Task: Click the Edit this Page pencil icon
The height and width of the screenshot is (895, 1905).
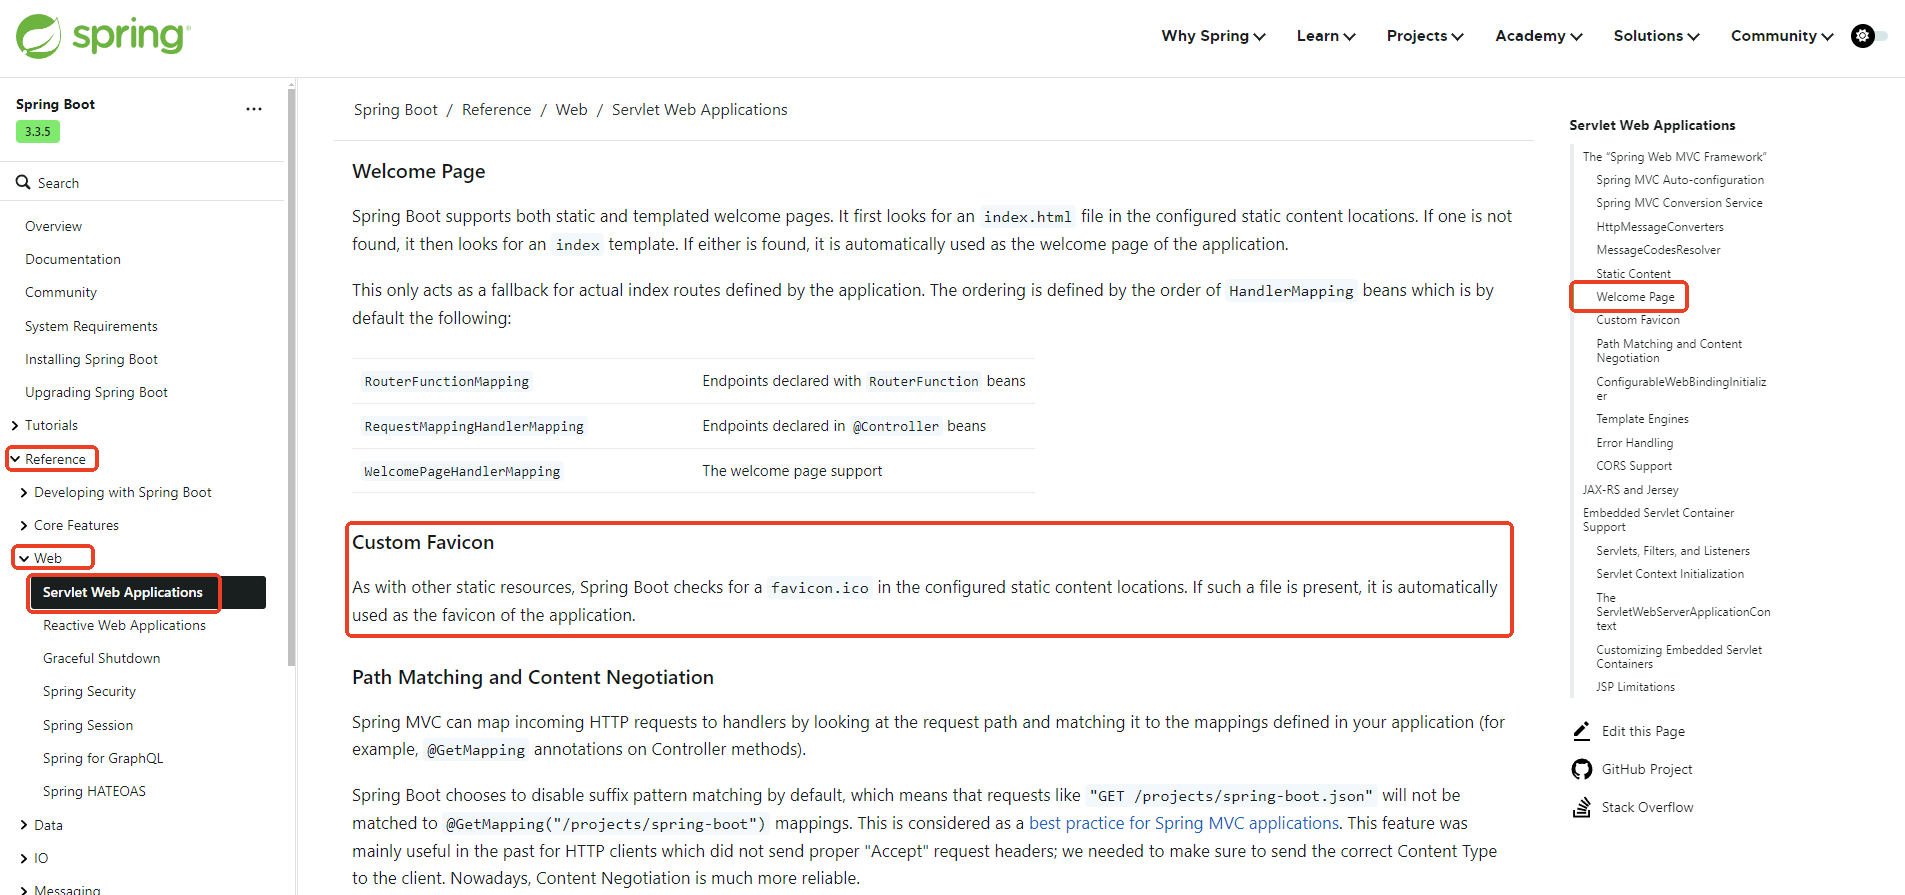Action: pyautogui.click(x=1581, y=731)
